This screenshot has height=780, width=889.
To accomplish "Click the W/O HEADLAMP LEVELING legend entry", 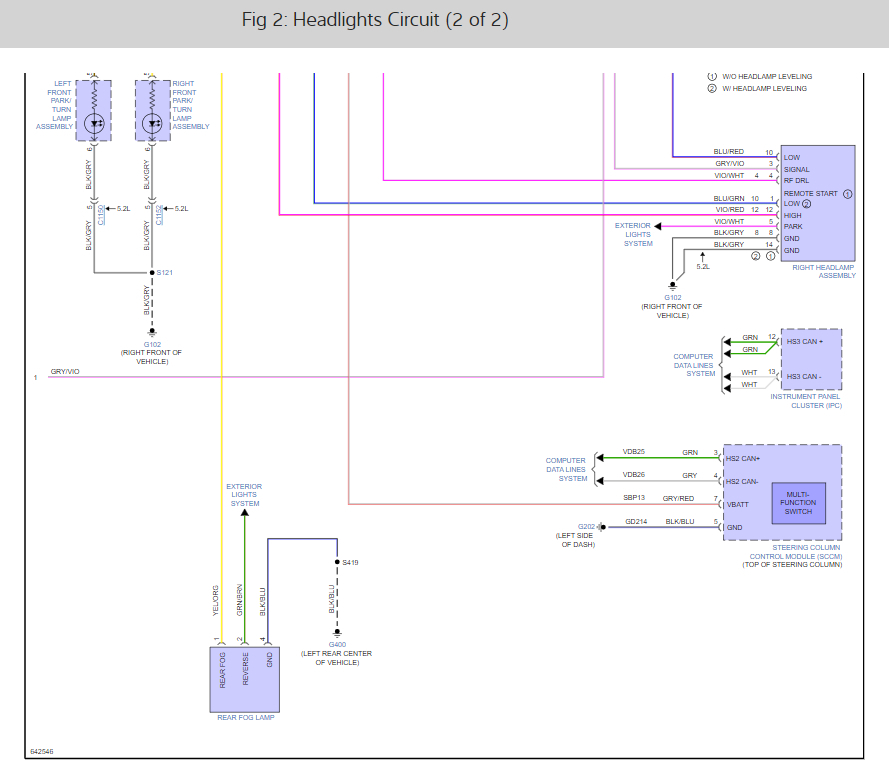I will 760,77.
